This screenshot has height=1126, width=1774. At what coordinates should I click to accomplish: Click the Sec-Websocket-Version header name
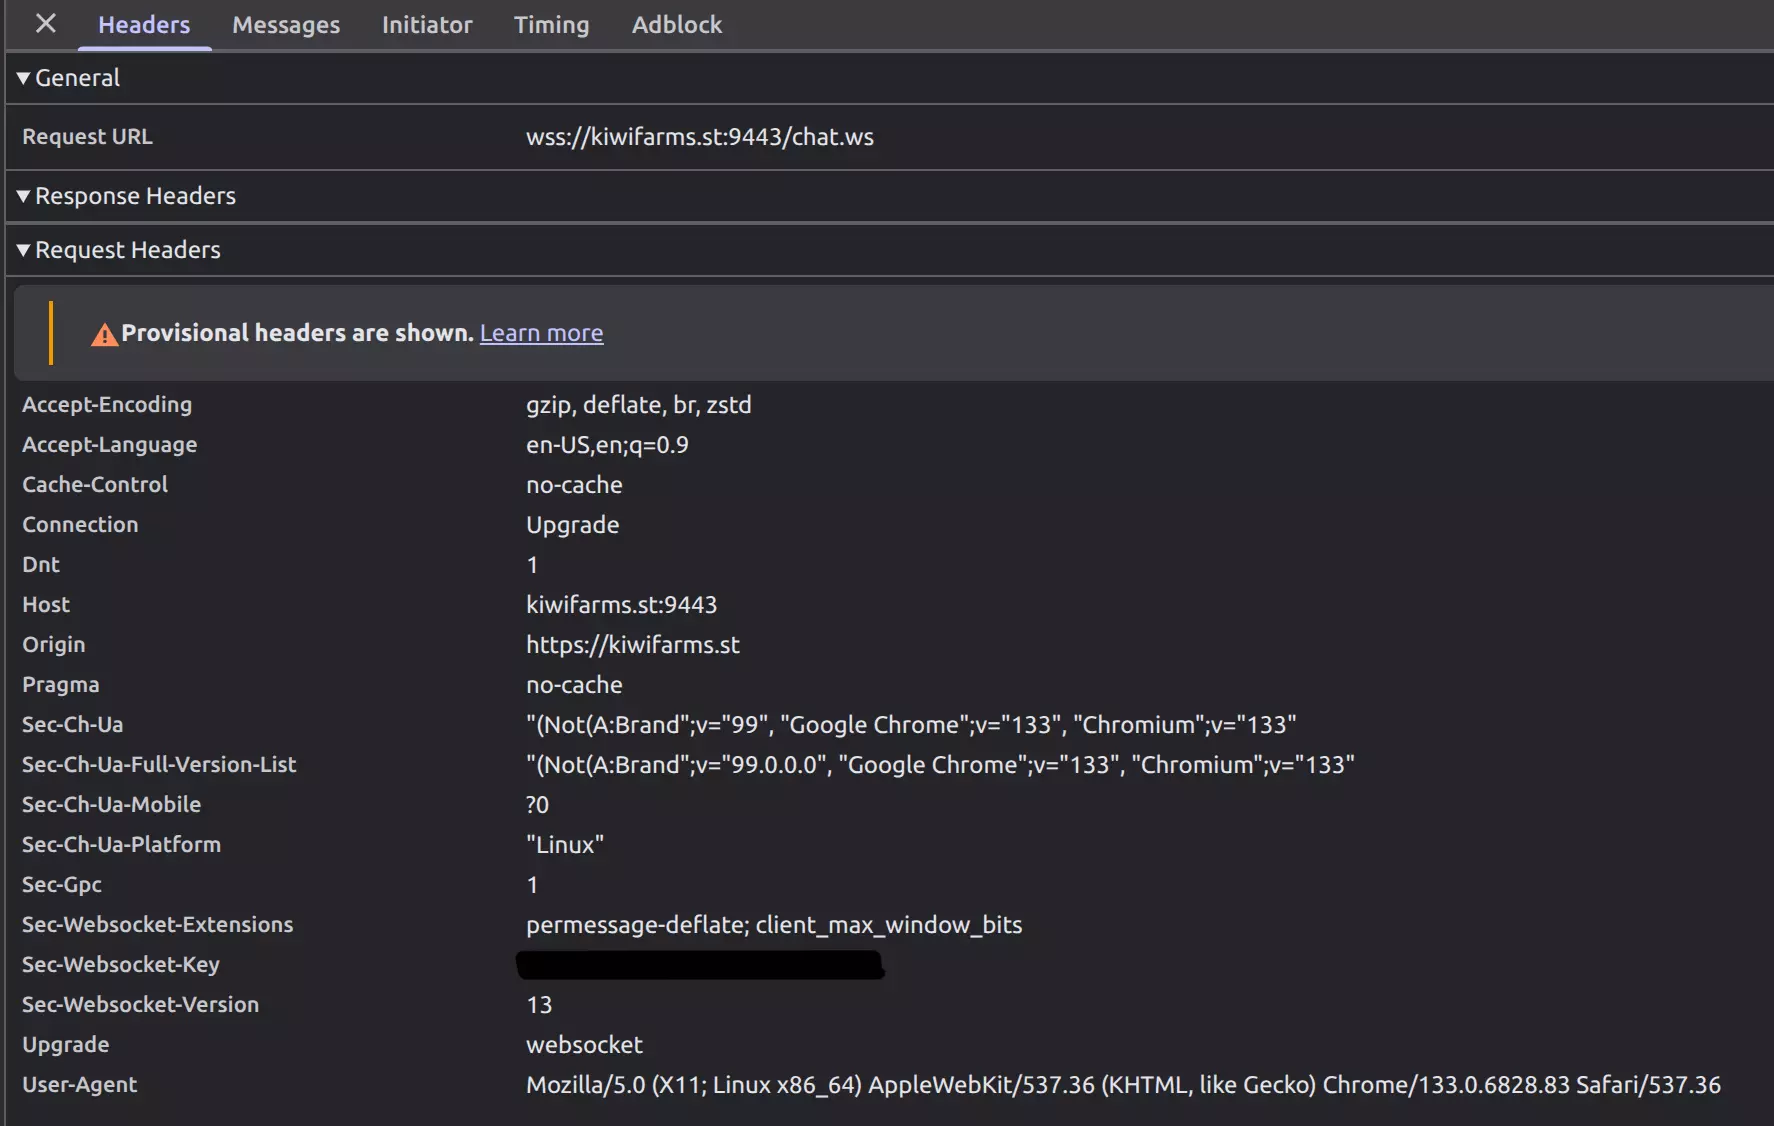pyautogui.click(x=141, y=1005)
